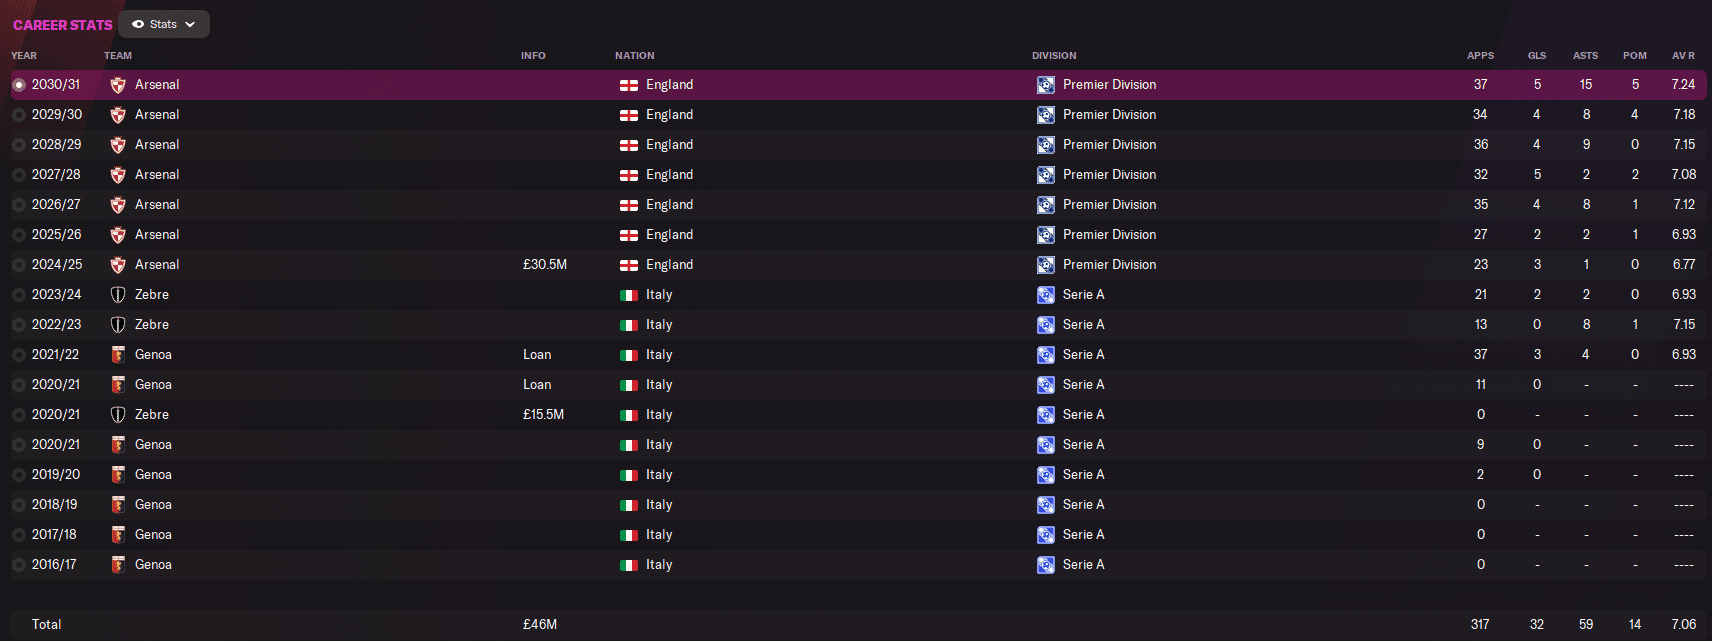Open the Stats view dropdown

[x=164, y=24]
